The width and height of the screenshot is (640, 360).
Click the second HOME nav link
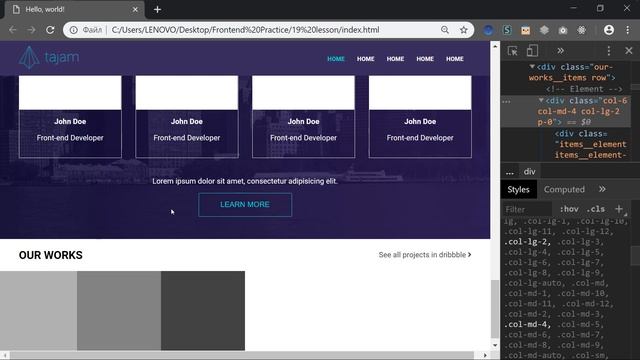(365, 59)
